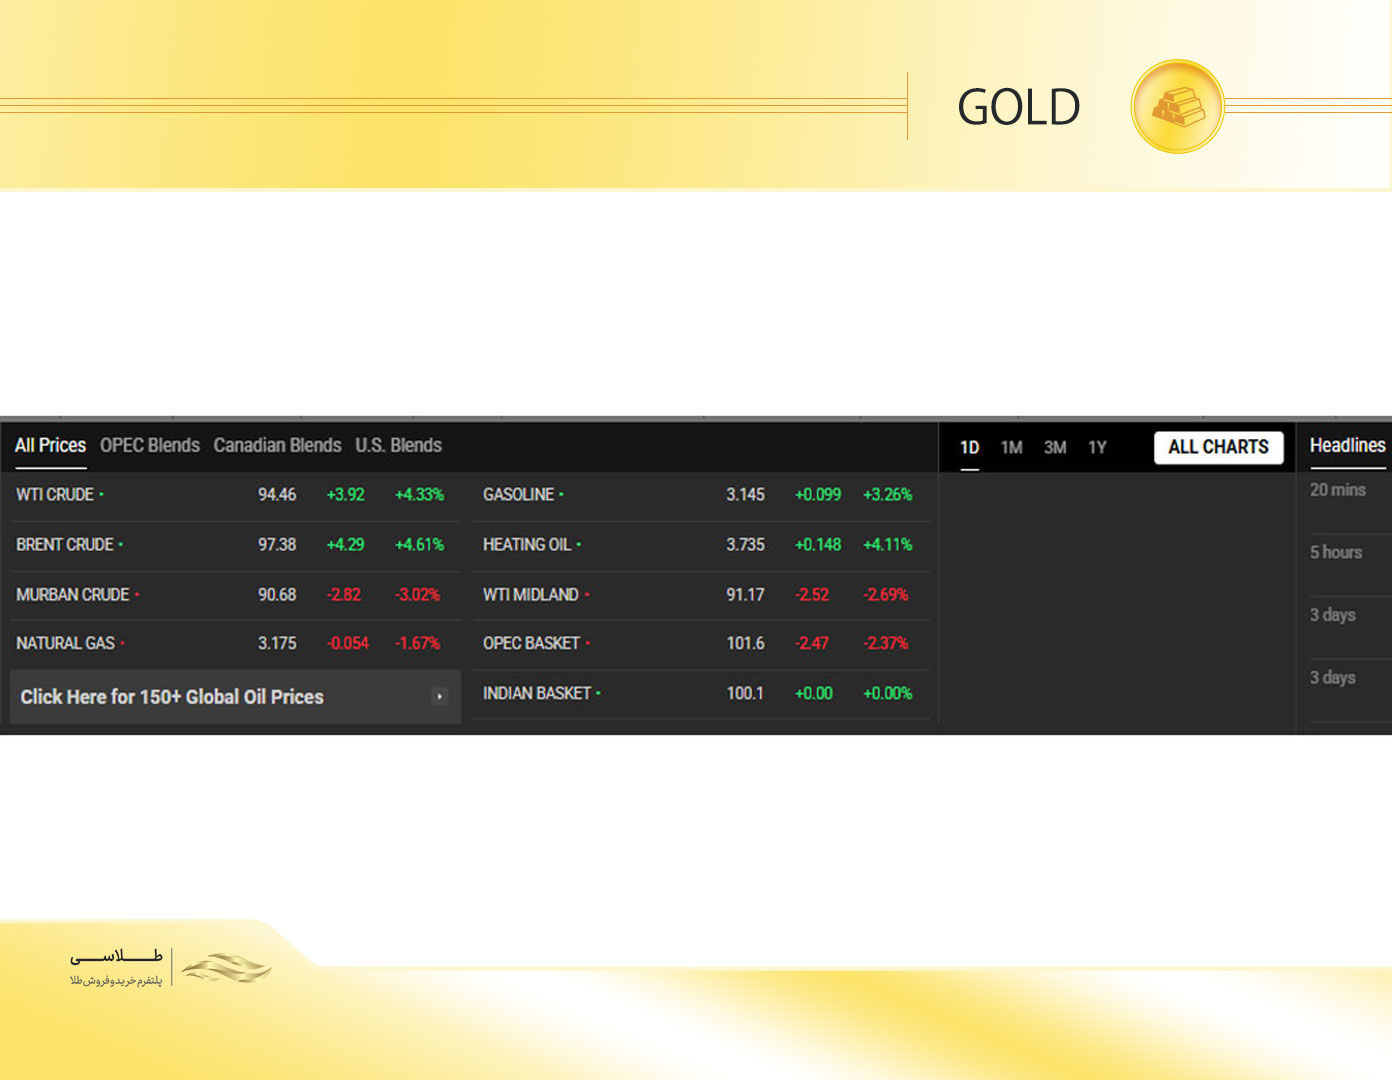Image resolution: width=1392 pixels, height=1080 pixels.
Task: Click Natural Gas price 3.175
Action: click(x=277, y=644)
